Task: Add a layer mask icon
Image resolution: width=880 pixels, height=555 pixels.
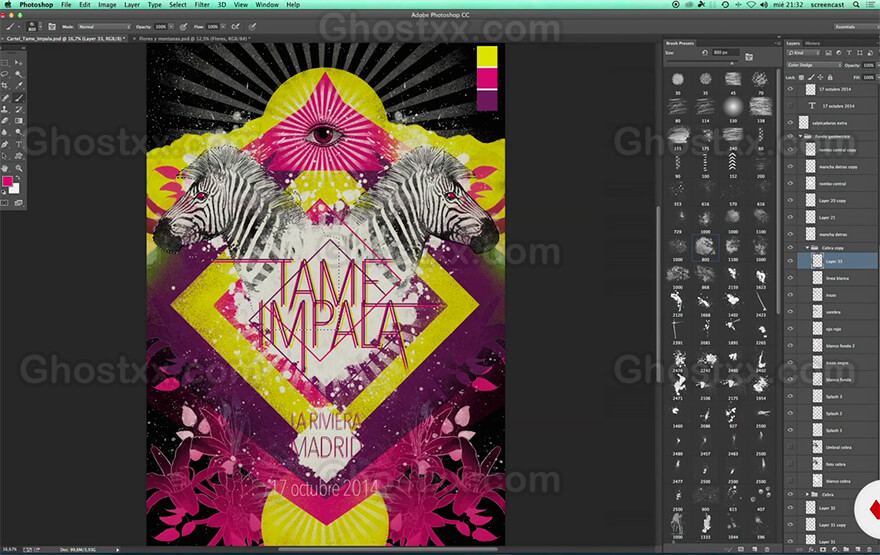Action: pos(823,549)
